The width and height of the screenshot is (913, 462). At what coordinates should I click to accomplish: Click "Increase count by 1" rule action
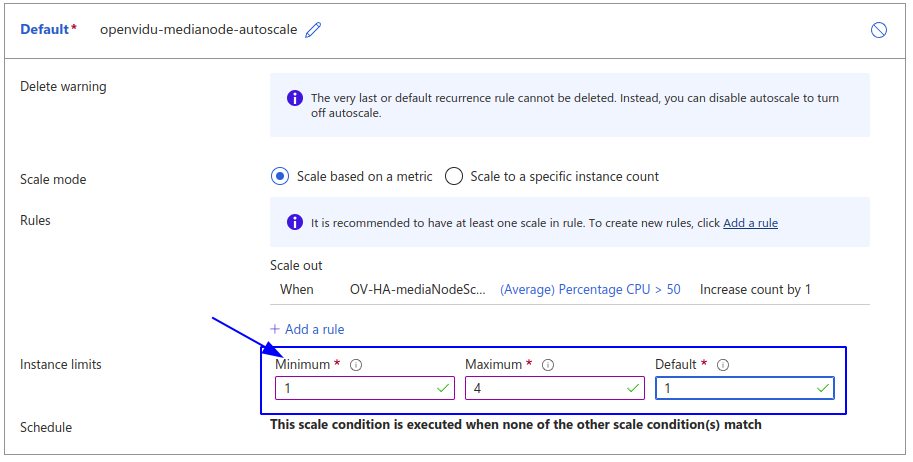coord(755,290)
